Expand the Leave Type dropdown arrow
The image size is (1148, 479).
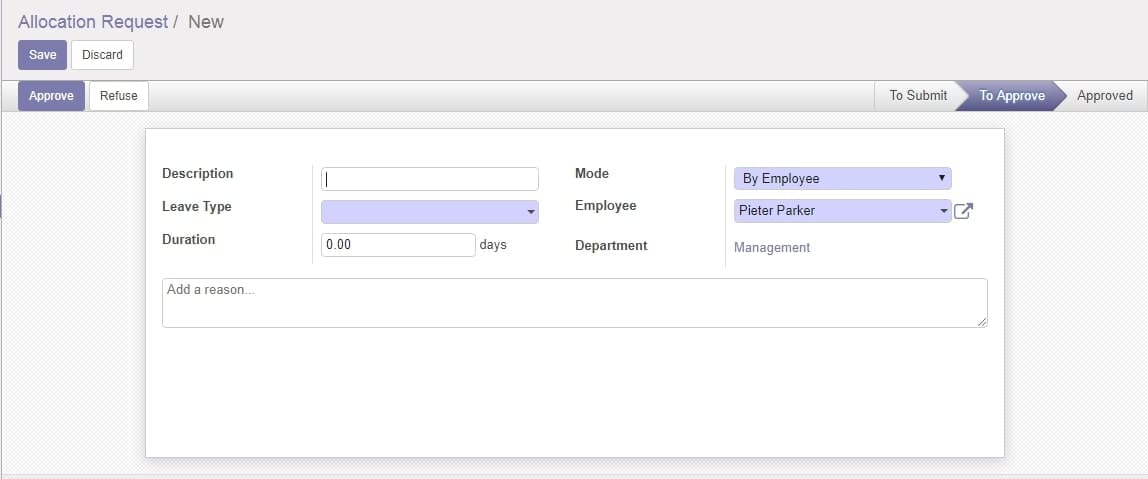tap(530, 212)
